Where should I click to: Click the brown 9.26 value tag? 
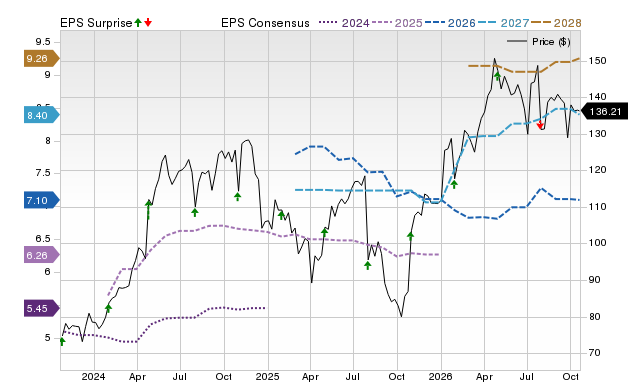click(41, 58)
